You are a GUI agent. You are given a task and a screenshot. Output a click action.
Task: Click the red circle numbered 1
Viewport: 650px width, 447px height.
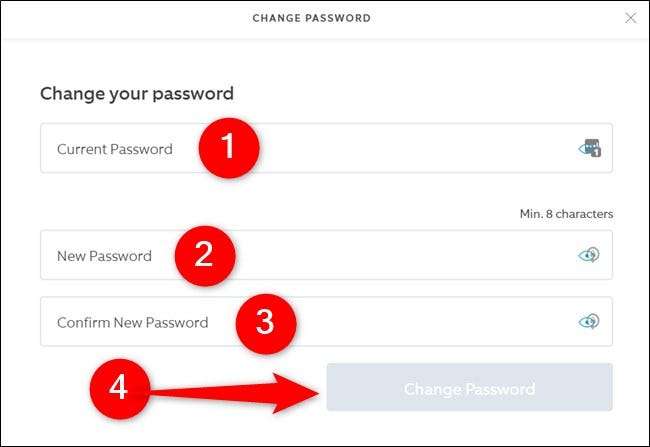[x=227, y=148]
